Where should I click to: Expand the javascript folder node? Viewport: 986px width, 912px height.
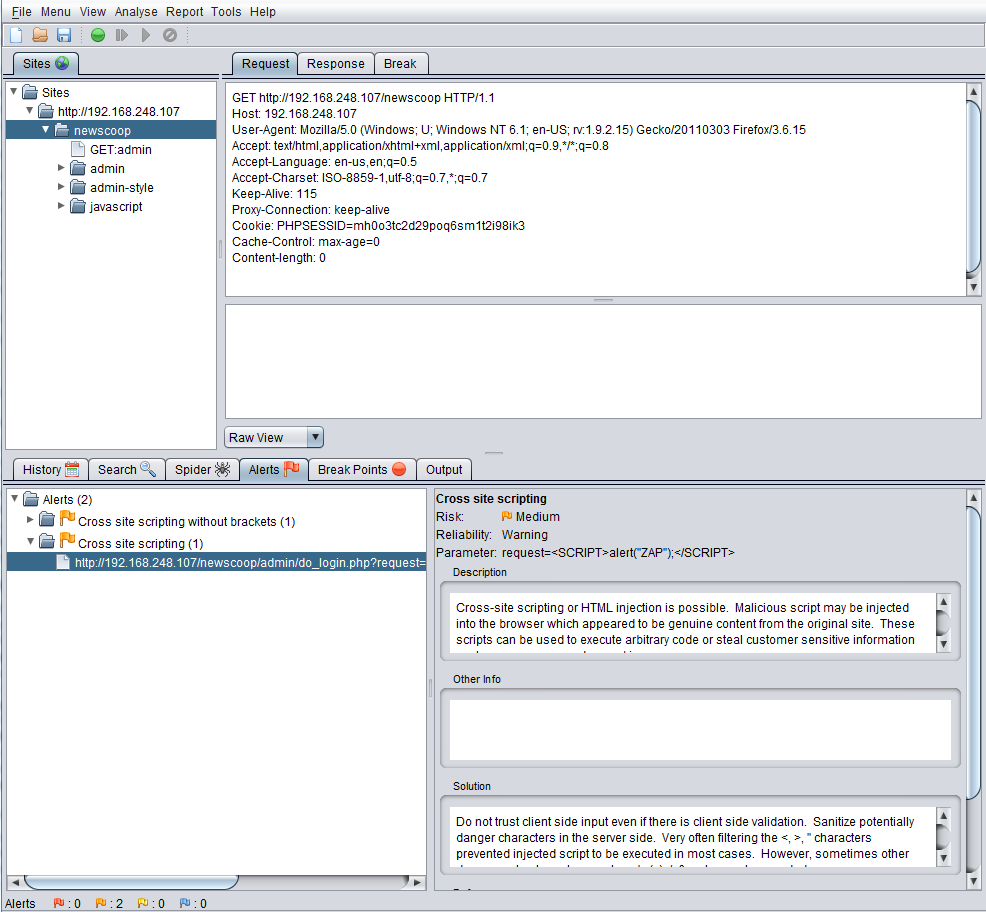pyautogui.click(x=62, y=206)
